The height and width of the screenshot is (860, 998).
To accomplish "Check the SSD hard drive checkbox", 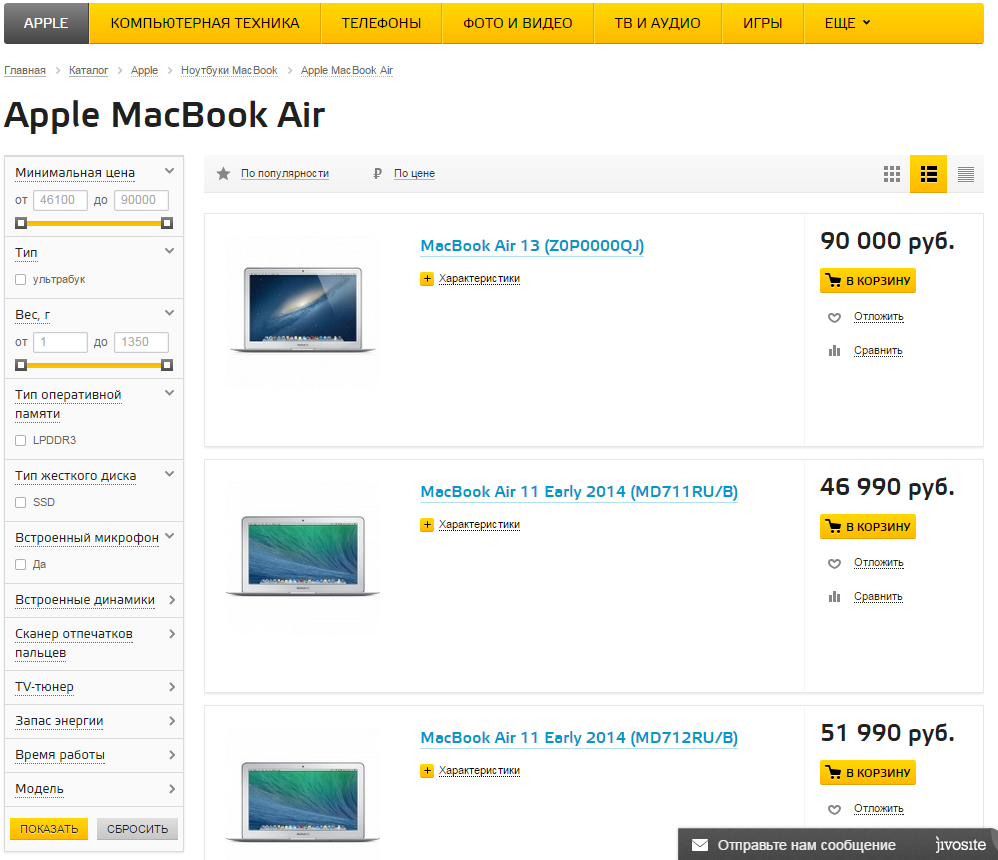I will pos(20,502).
